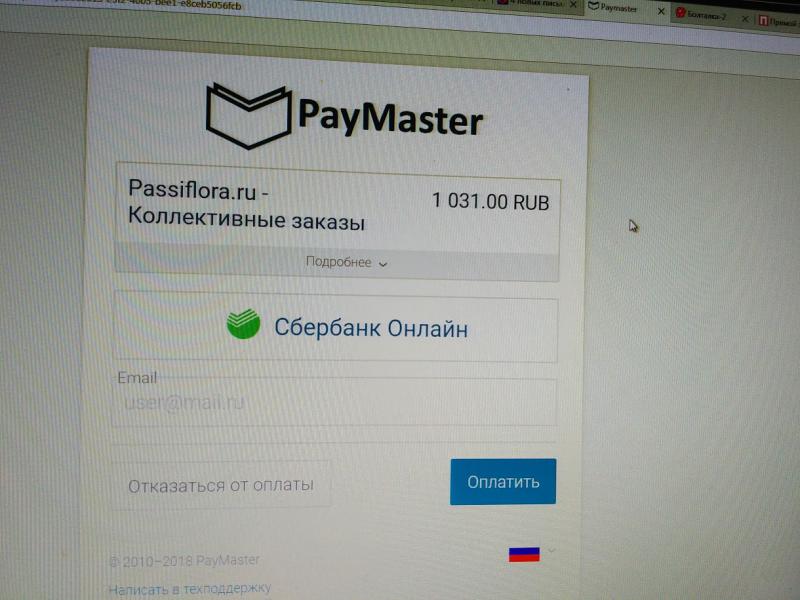
Task: Focus the Email input field
Action: [334, 403]
